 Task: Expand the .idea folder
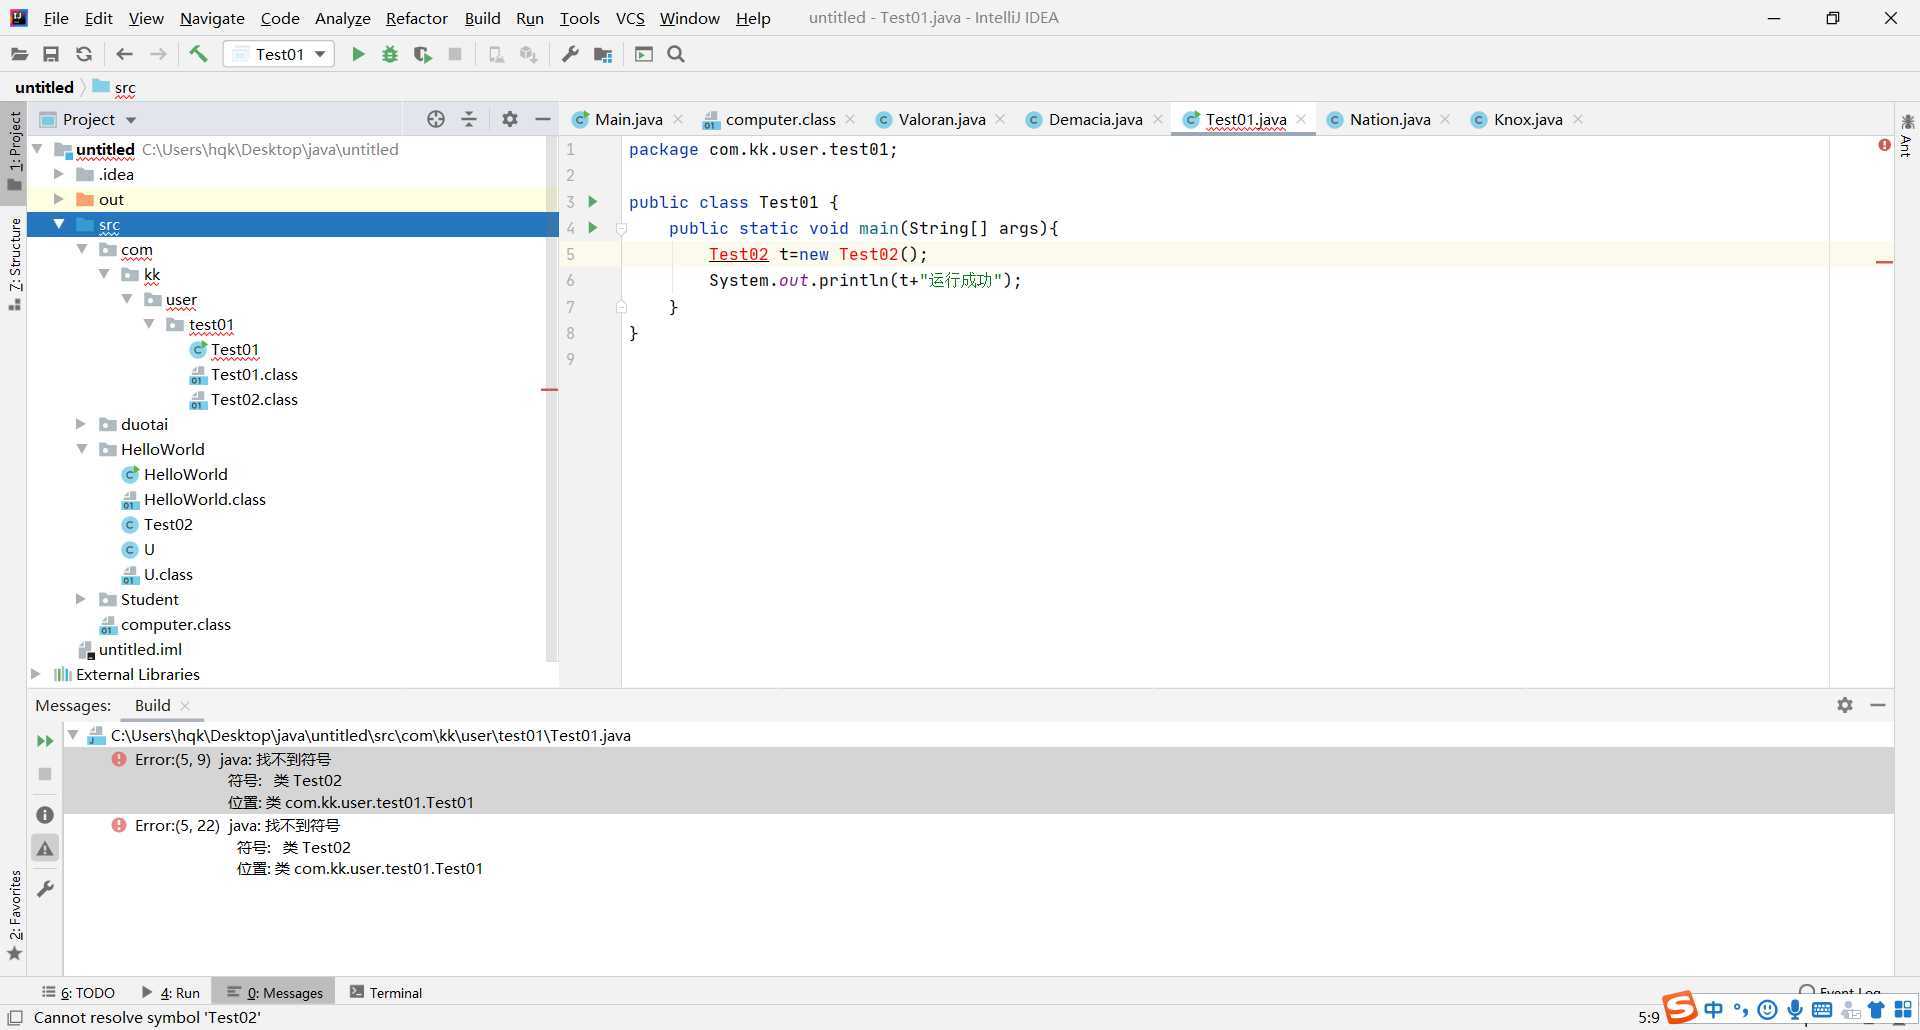(58, 174)
